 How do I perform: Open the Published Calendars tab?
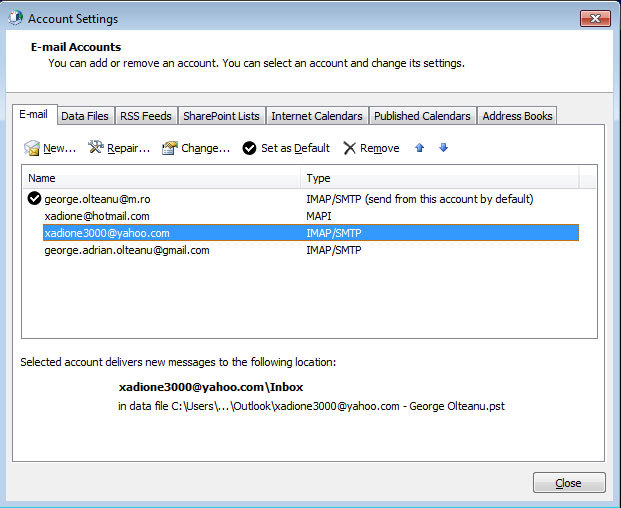tap(422, 116)
